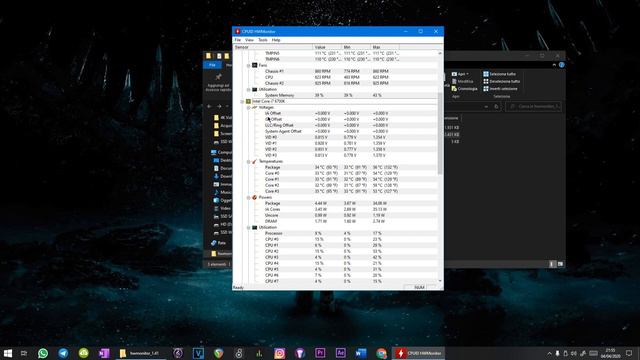Open Instagram from the taskbar
Screen dimensions: 640x360
(x=280, y=353)
